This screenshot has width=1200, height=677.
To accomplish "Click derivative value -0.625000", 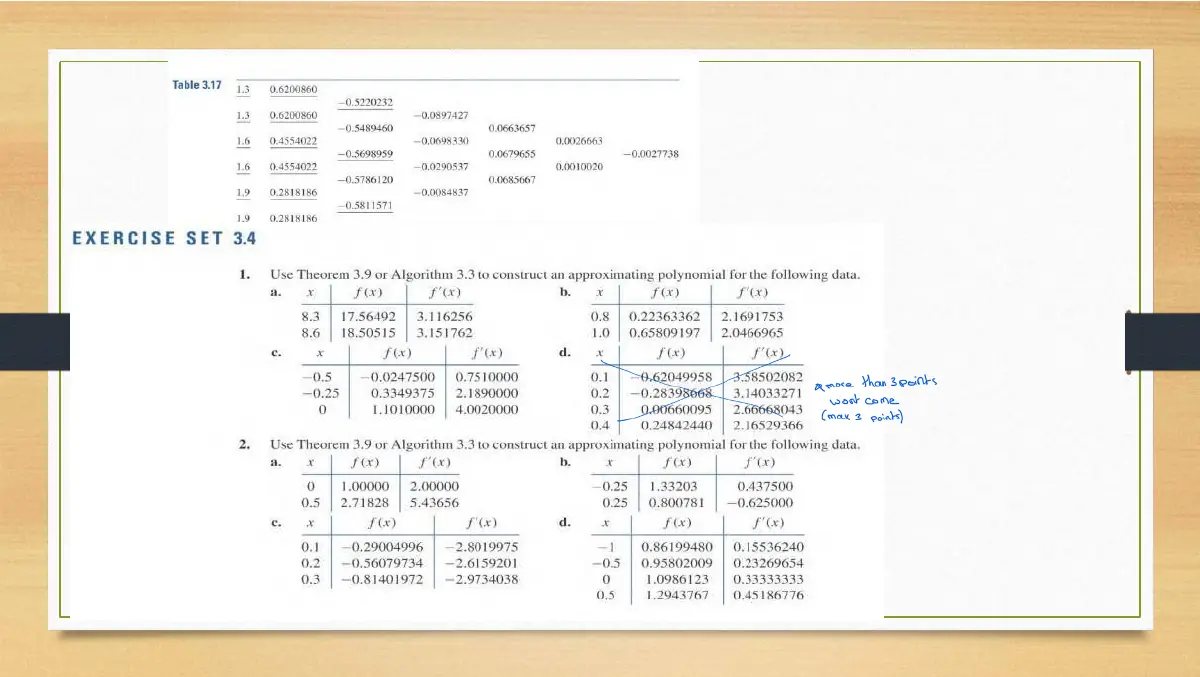I will coord(759,502).
